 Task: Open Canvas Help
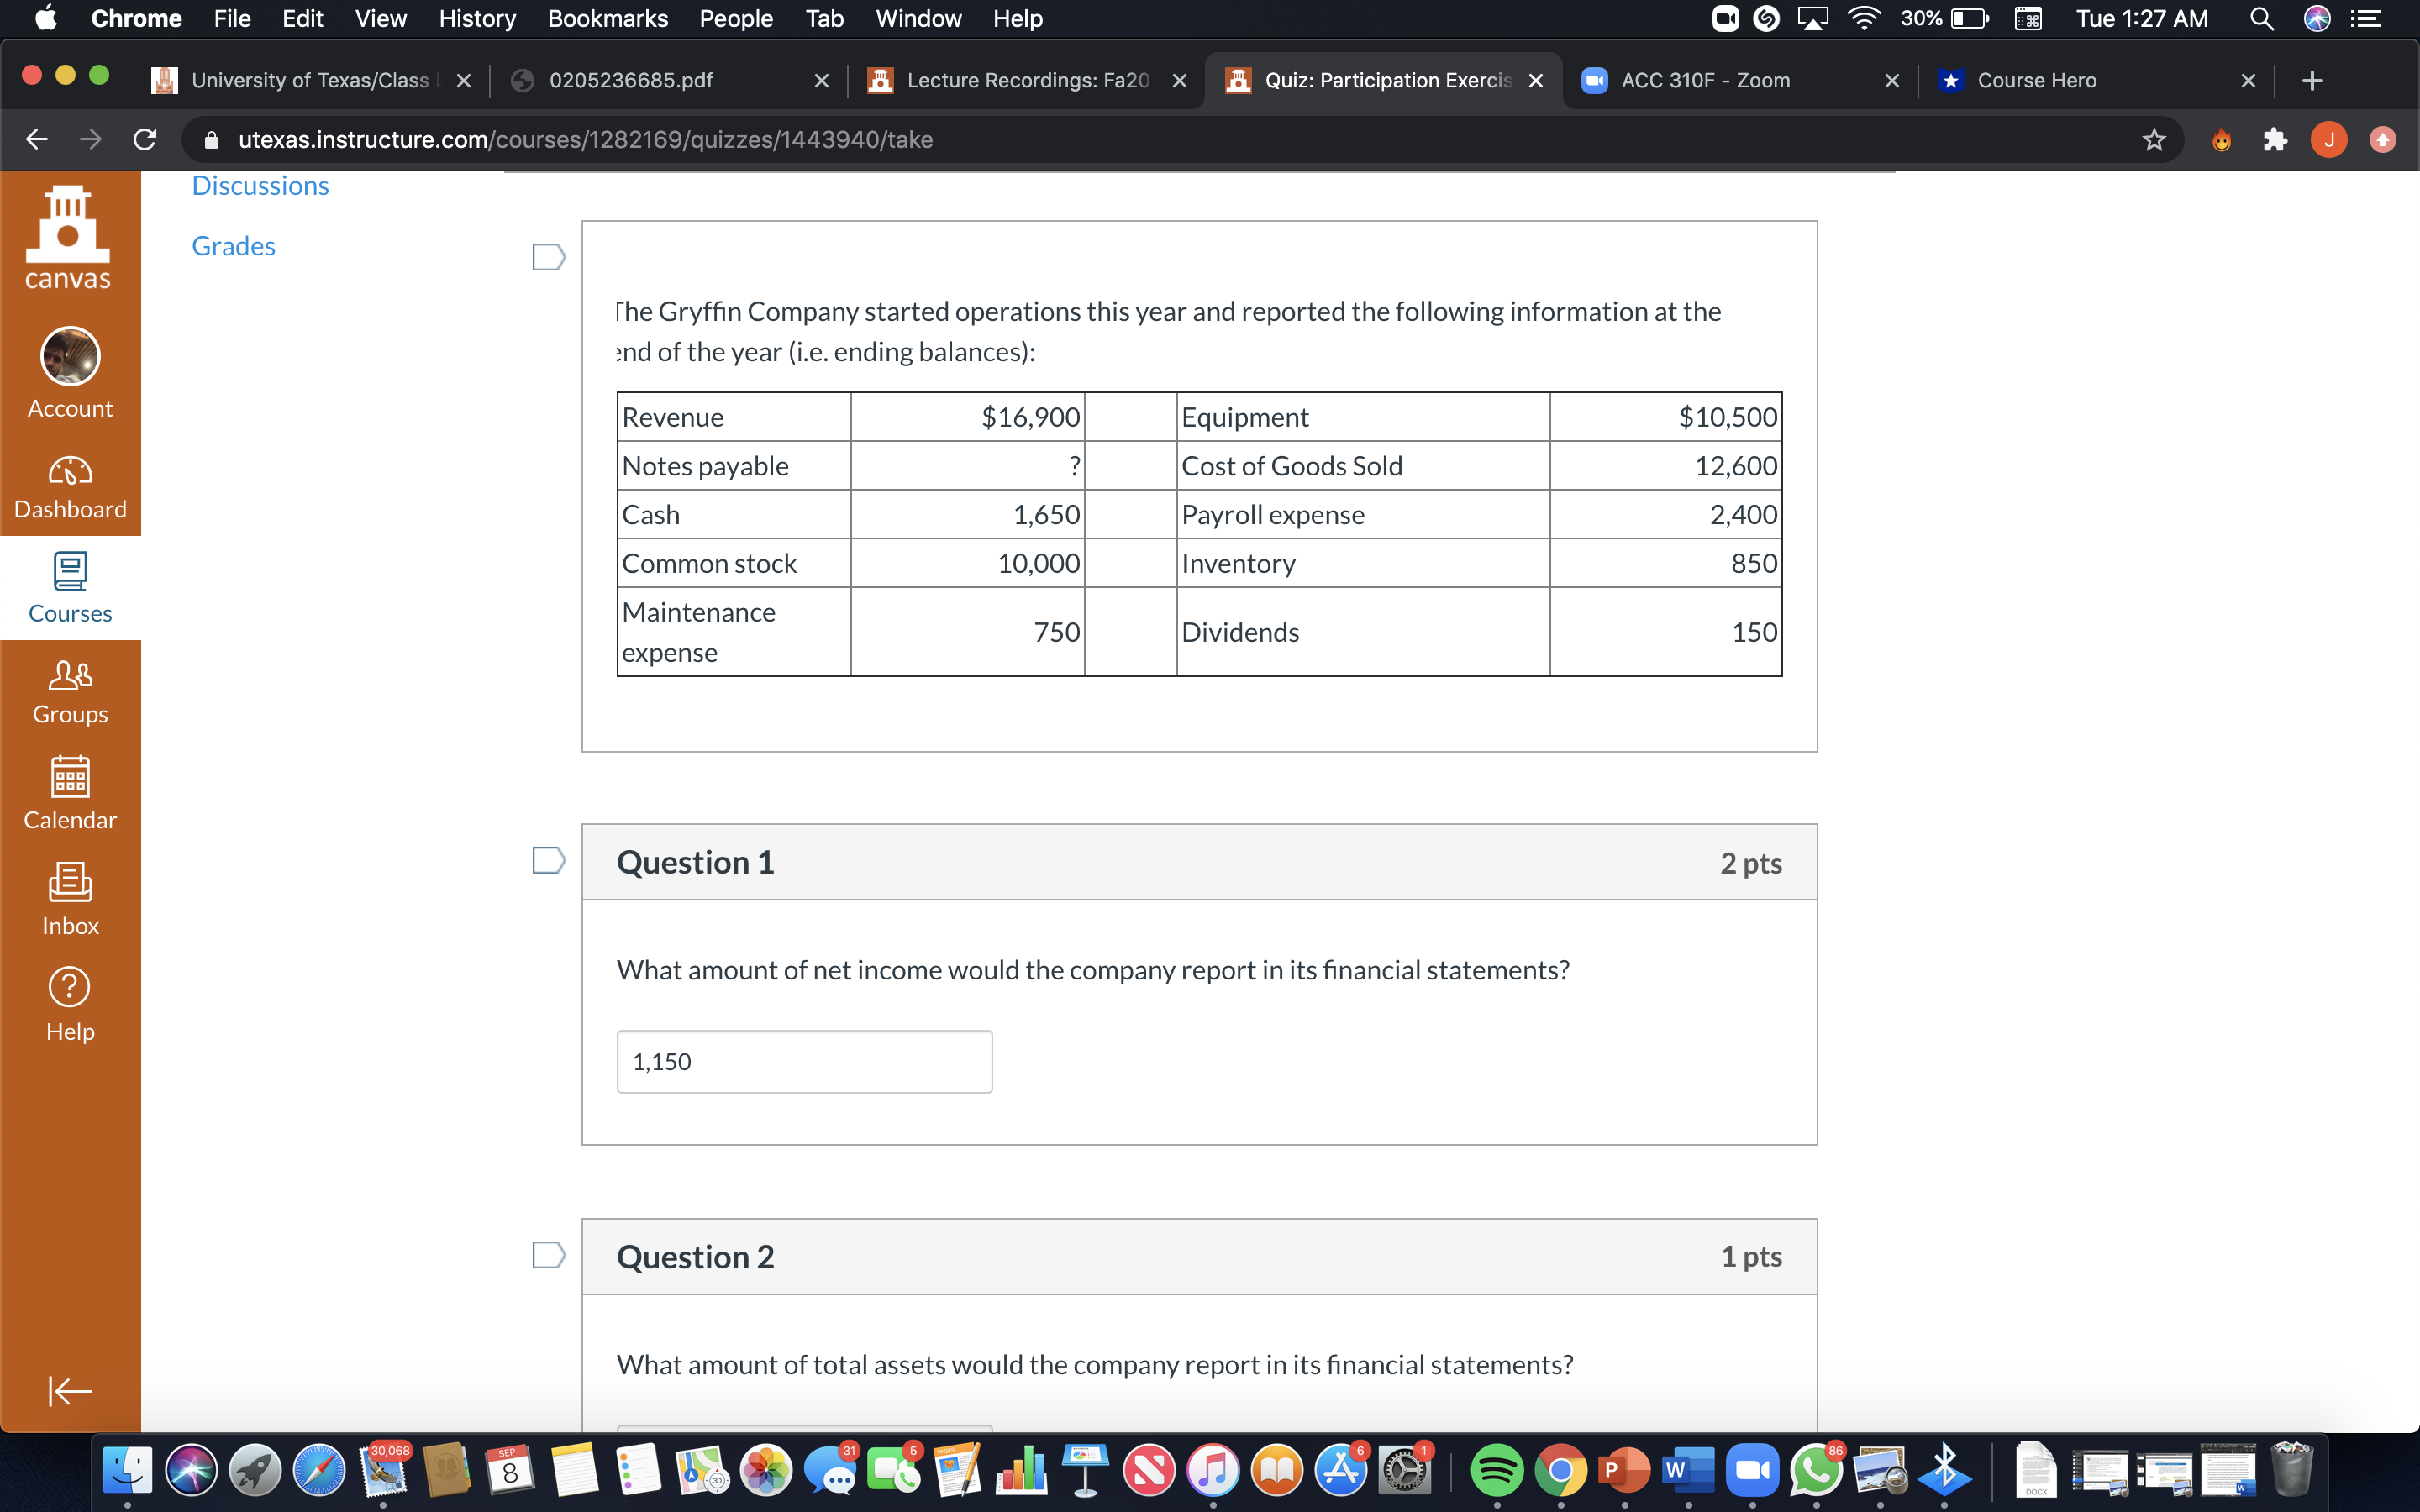69,1003
